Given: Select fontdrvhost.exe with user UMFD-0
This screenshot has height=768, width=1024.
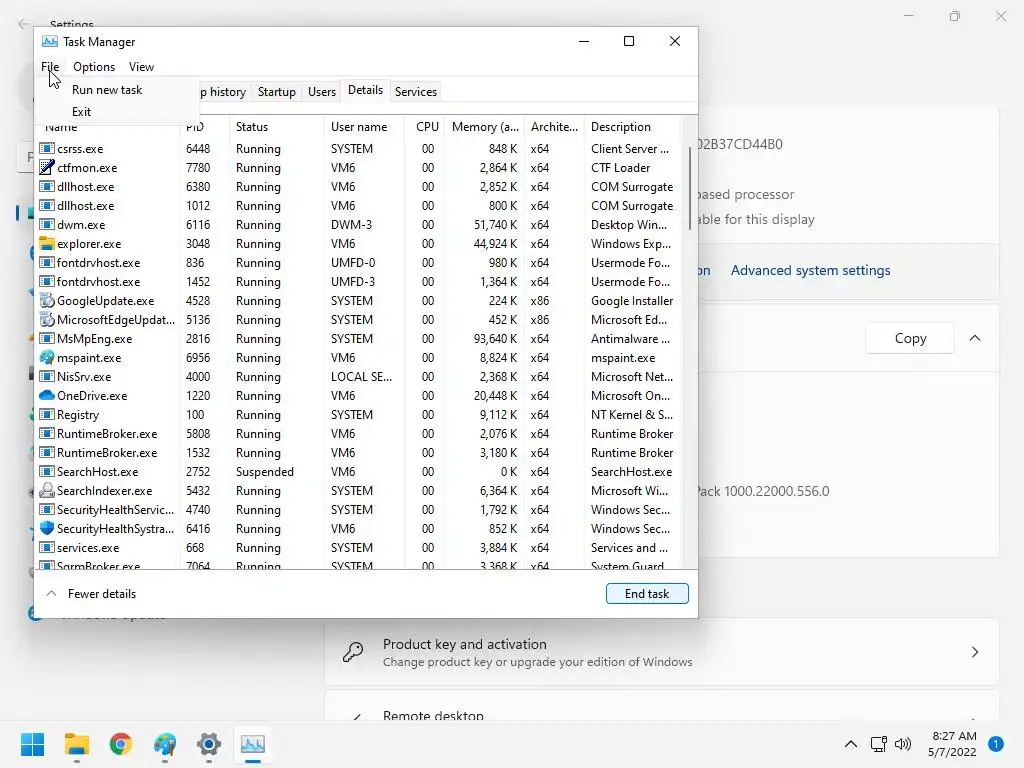Looking at the screenshot, I should [359, 263].
